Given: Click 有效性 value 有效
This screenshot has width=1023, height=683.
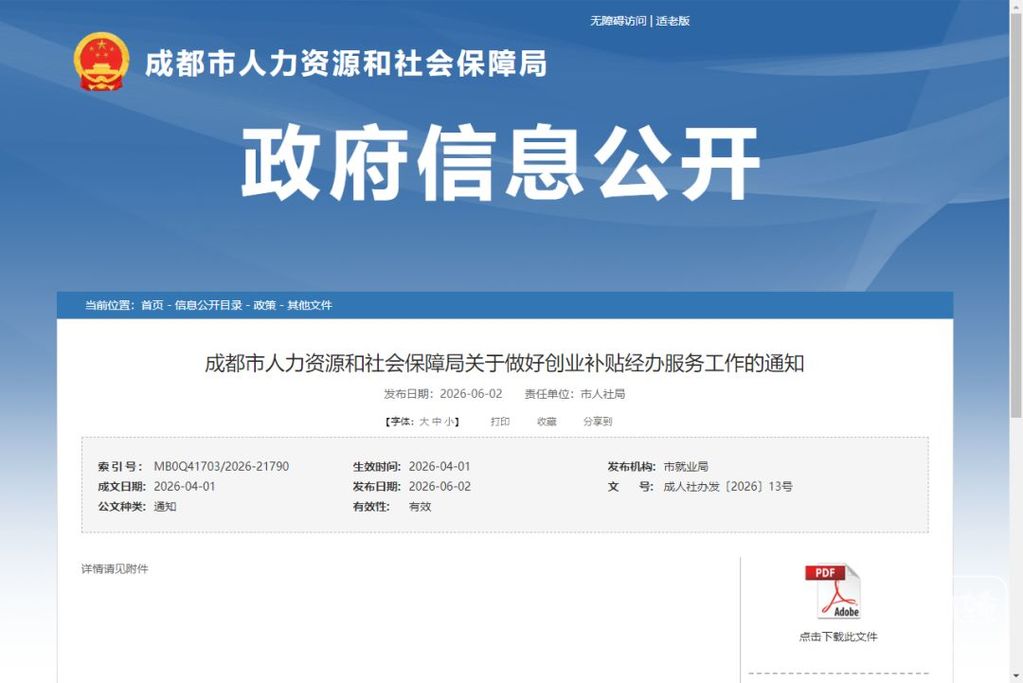Looking at the screenshot, I should [420, 507].
